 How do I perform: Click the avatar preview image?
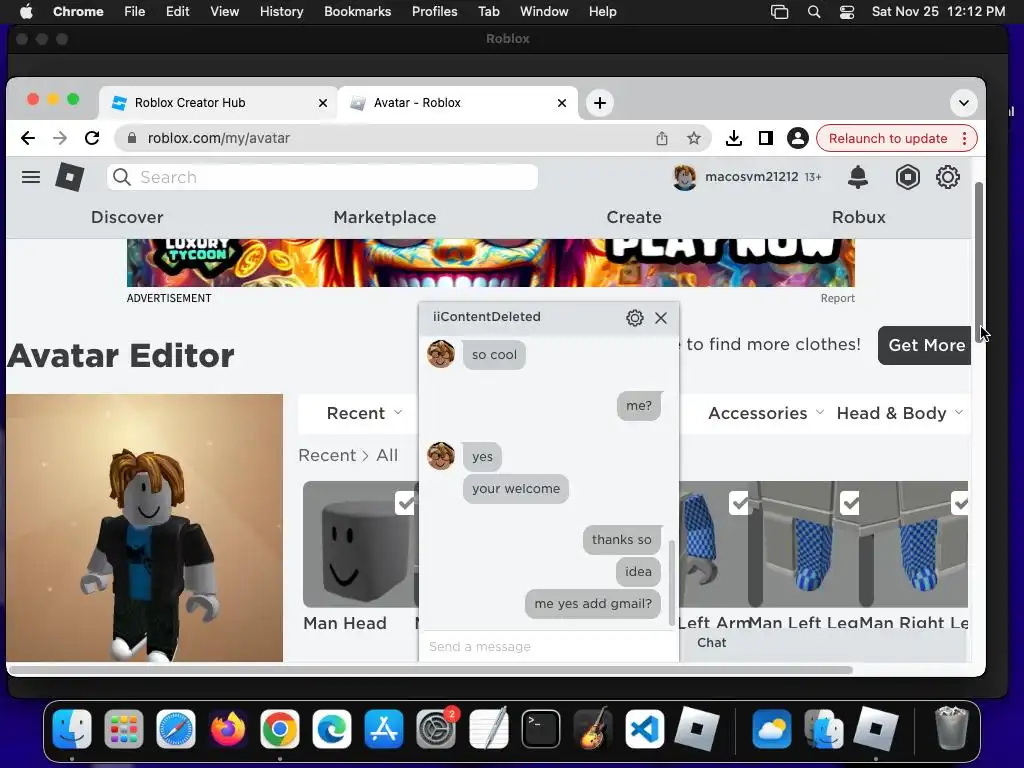pos(144,528)
